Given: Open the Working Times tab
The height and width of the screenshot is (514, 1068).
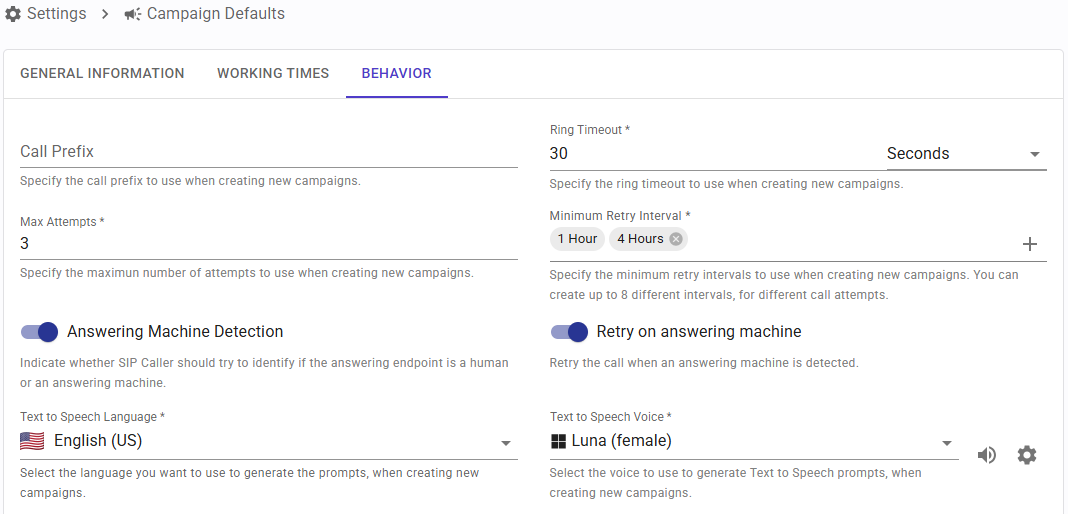Looking at the screenshot, I should pos(273,73).
